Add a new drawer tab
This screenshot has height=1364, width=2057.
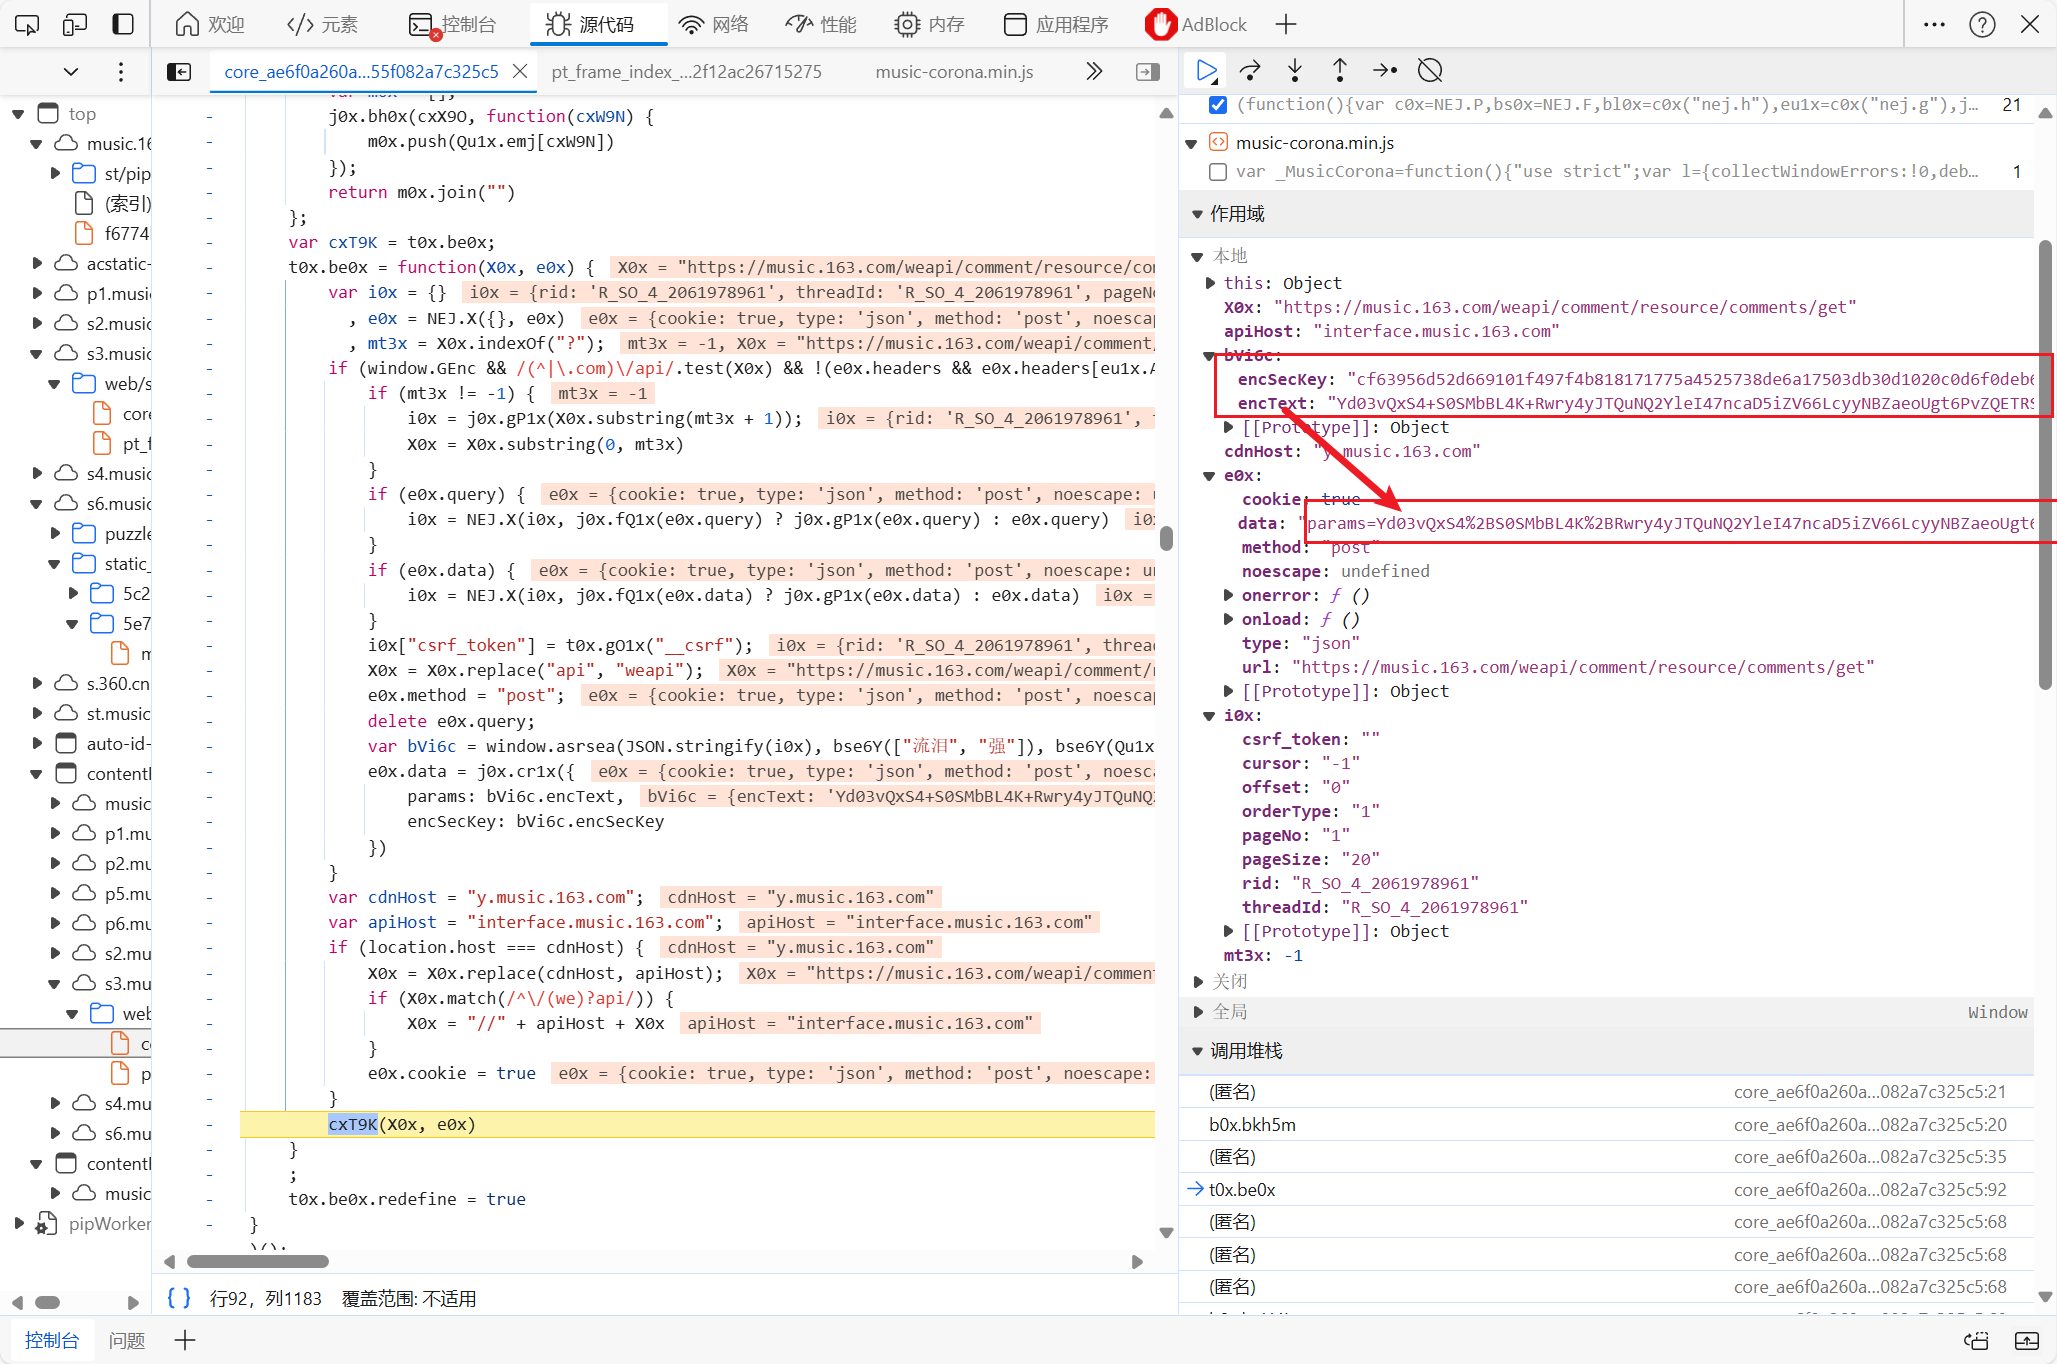coord(185,1340)
